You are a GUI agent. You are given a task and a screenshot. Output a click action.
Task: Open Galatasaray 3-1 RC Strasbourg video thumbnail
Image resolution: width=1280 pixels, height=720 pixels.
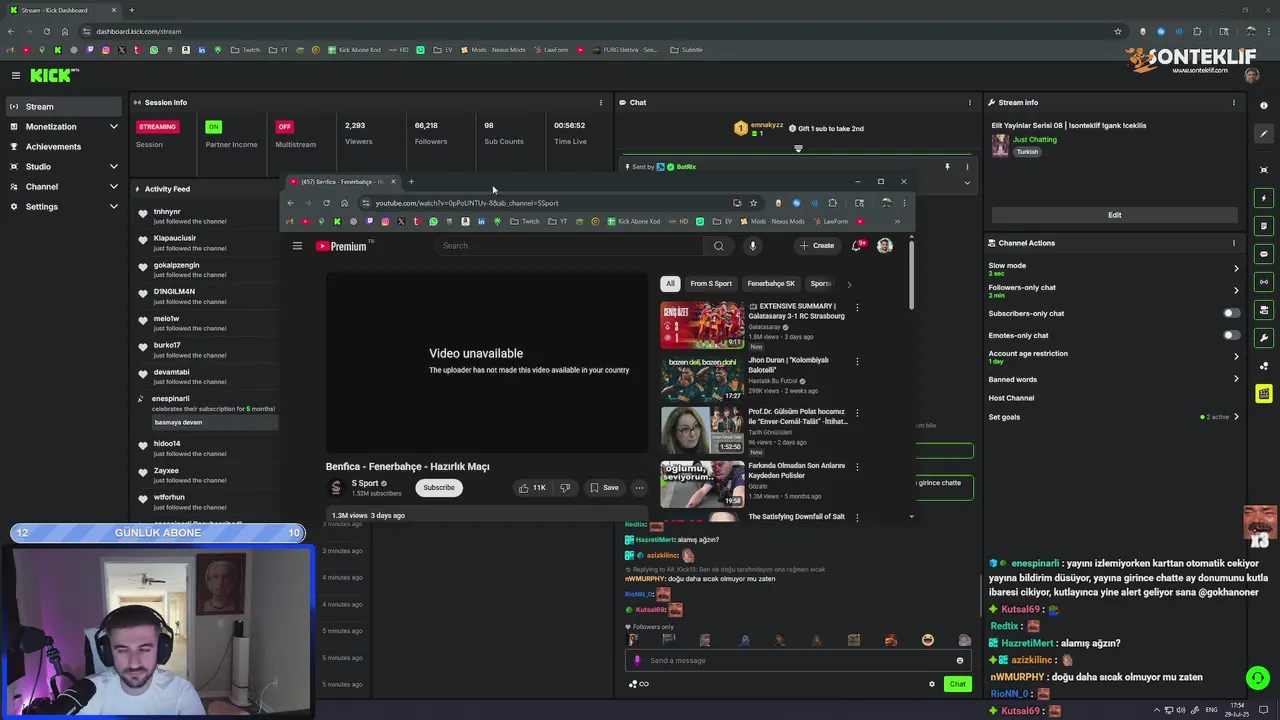point(702,325)
